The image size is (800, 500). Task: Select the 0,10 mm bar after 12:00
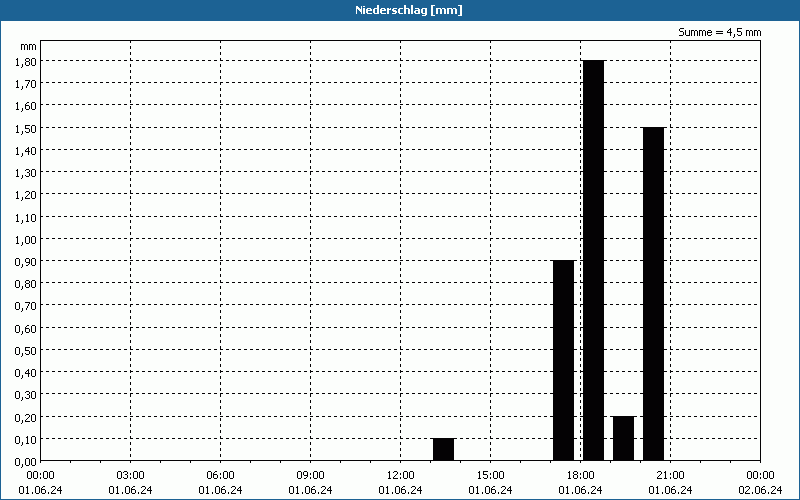point(443,449)
